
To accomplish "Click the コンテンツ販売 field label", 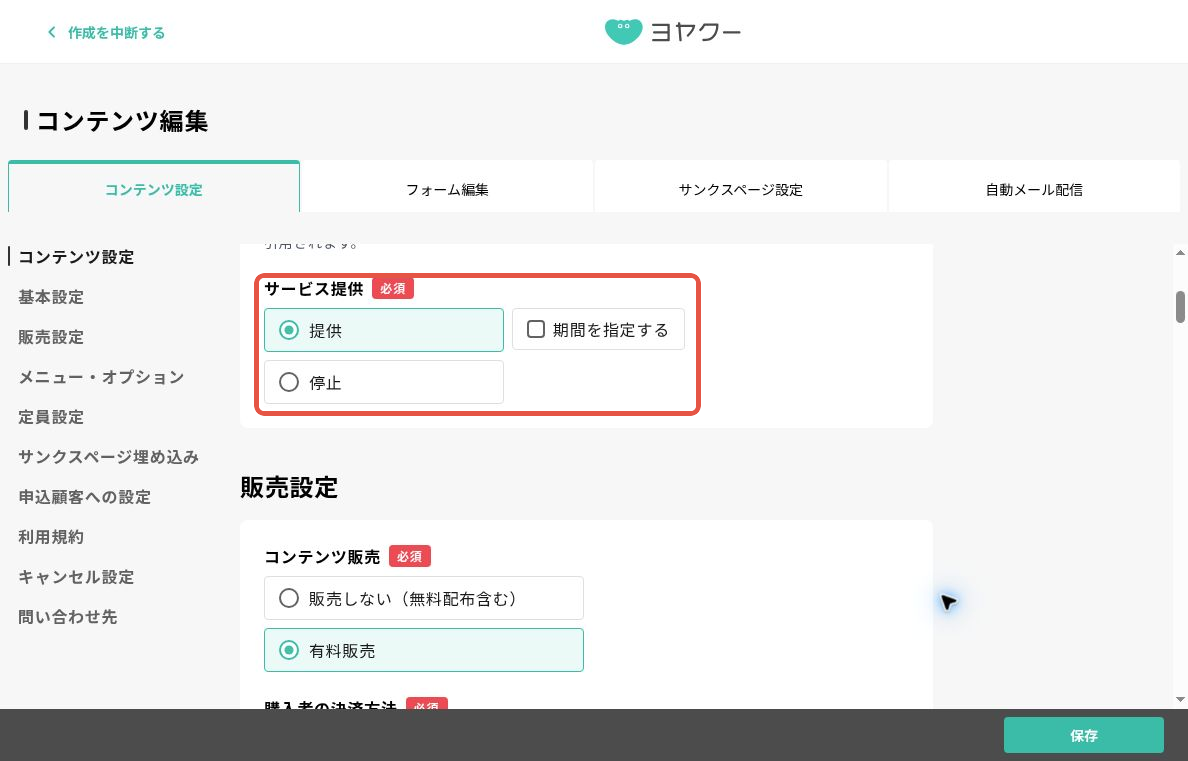I will point(322,556).
